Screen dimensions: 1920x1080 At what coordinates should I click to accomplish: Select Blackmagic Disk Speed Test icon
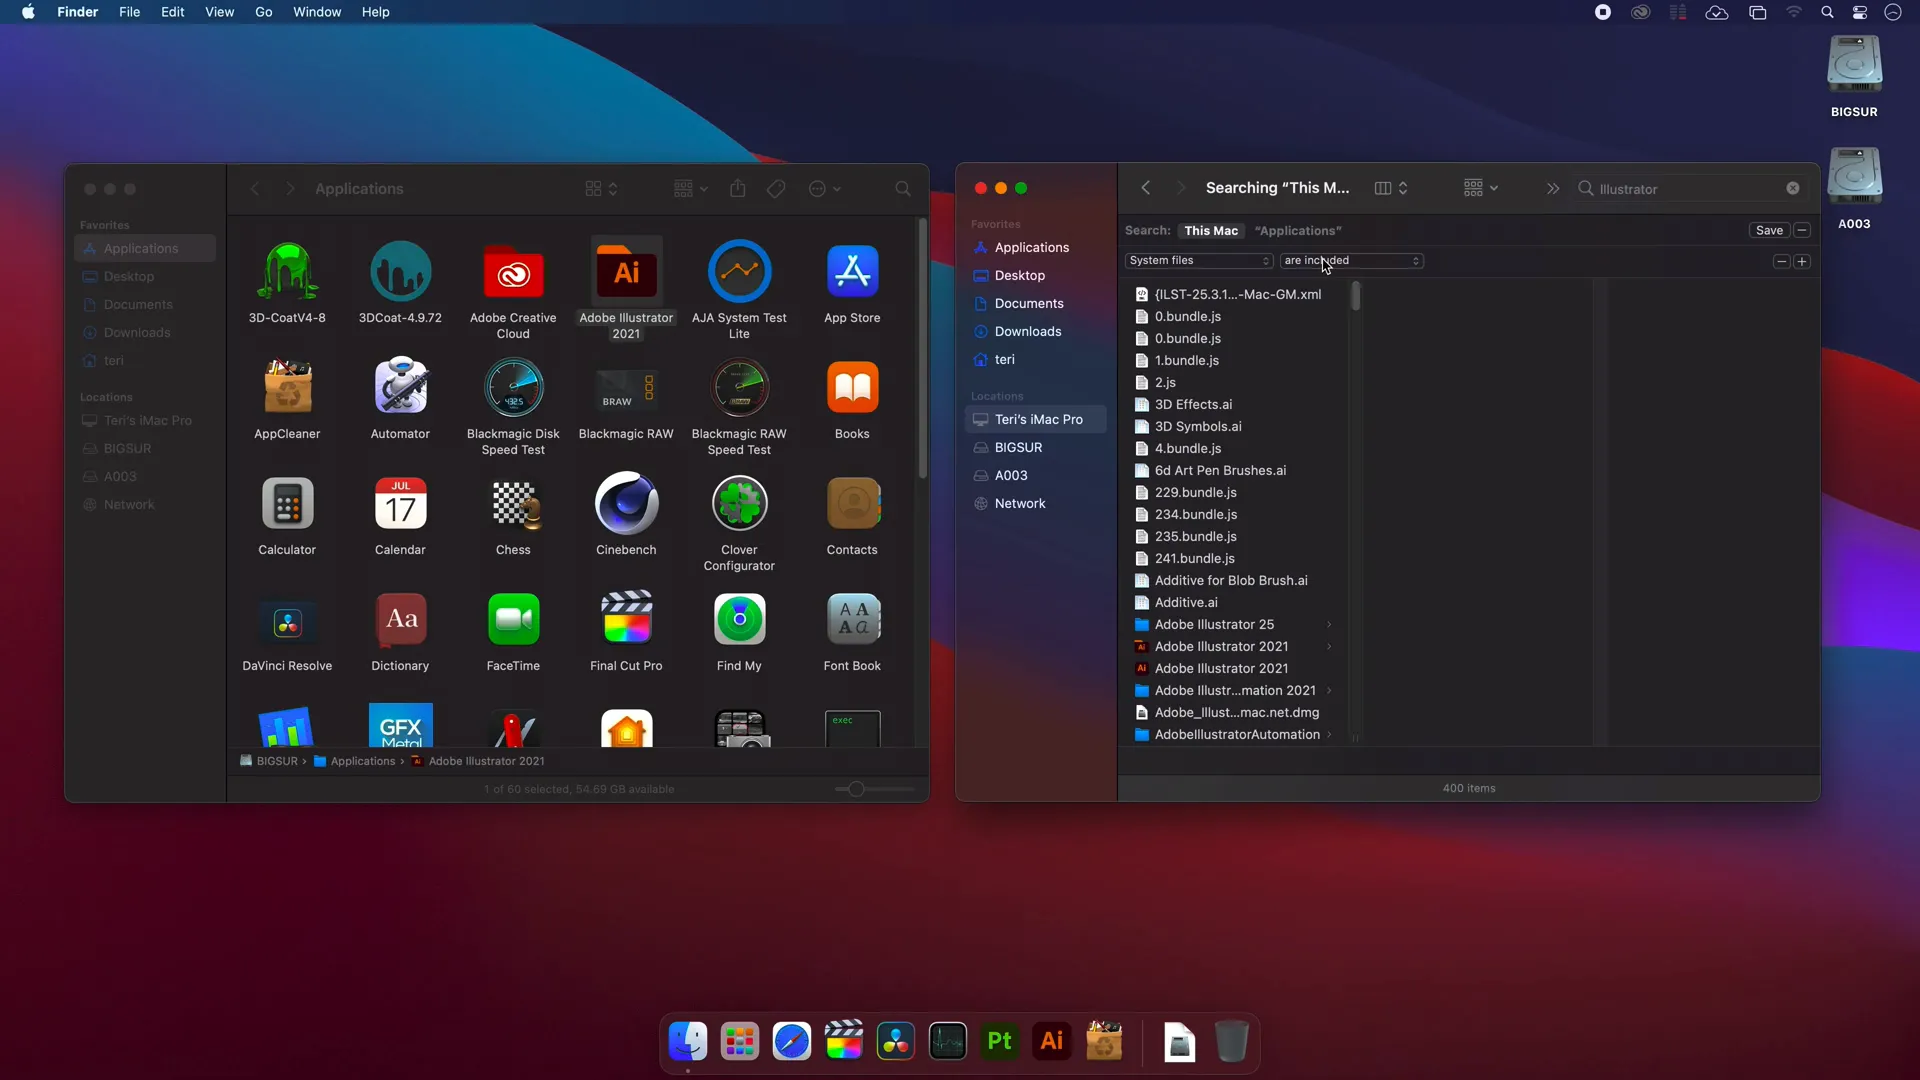(x=513, y=387)
